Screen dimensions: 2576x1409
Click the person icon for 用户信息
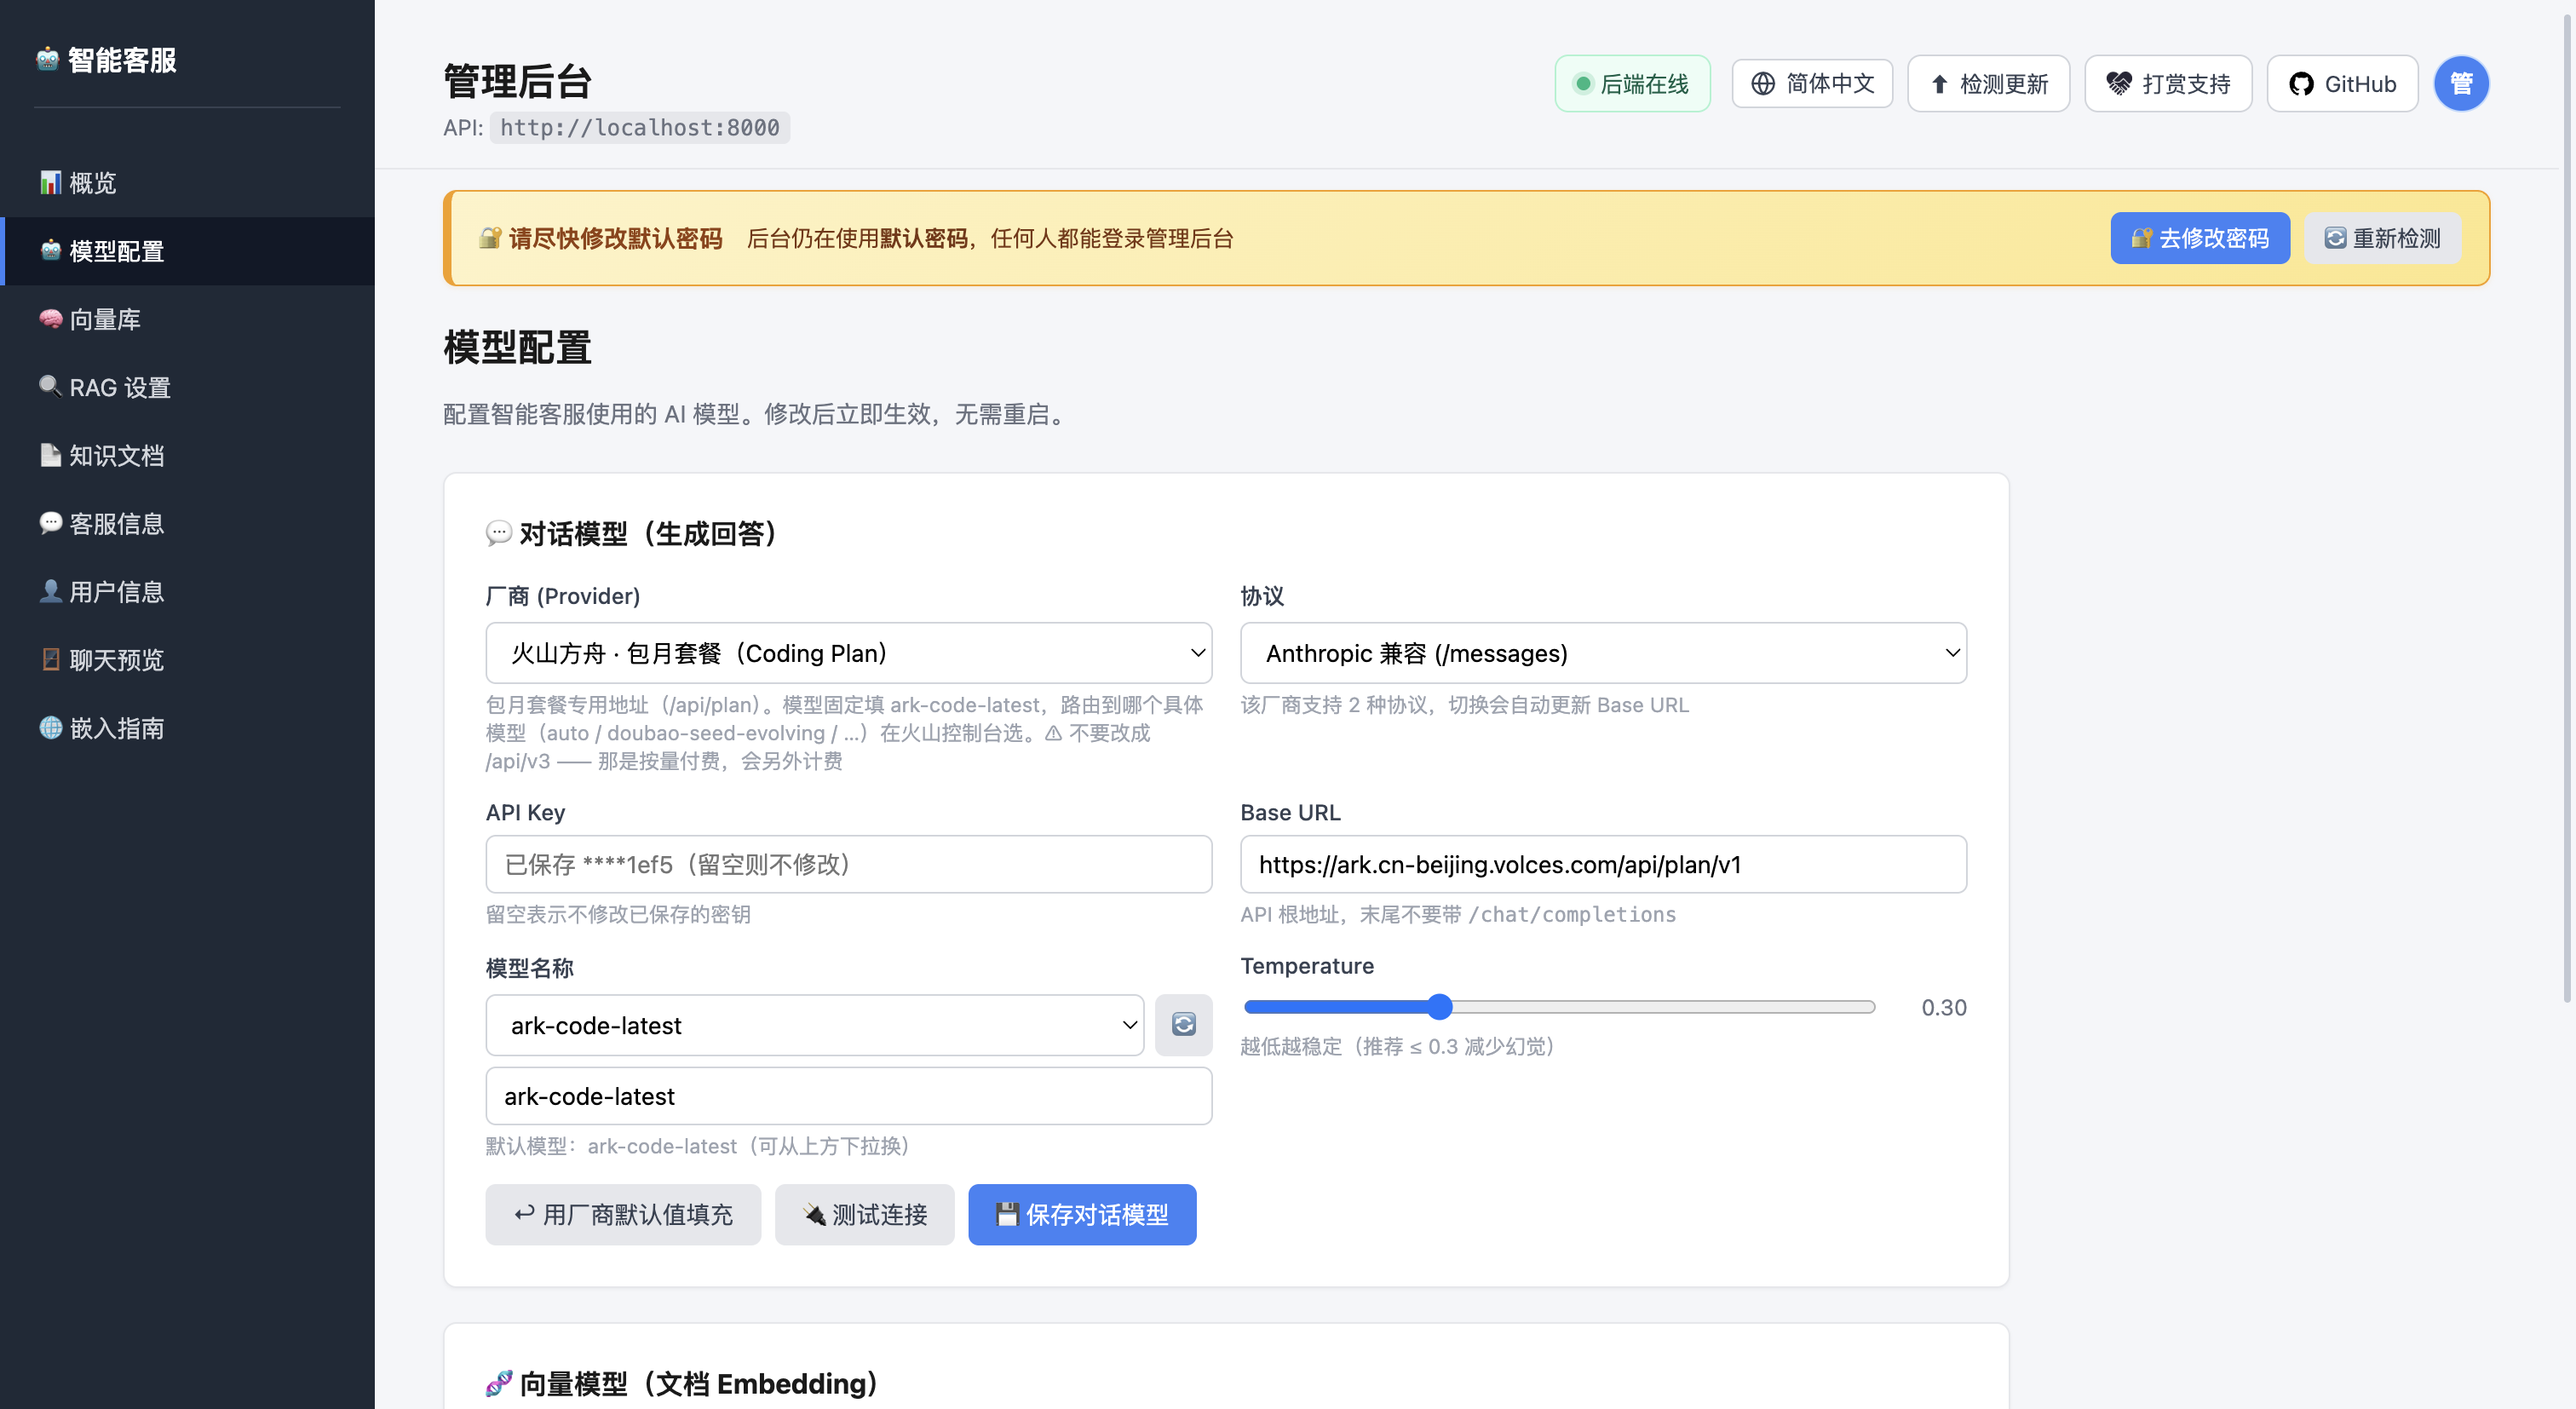pos(50,590)
